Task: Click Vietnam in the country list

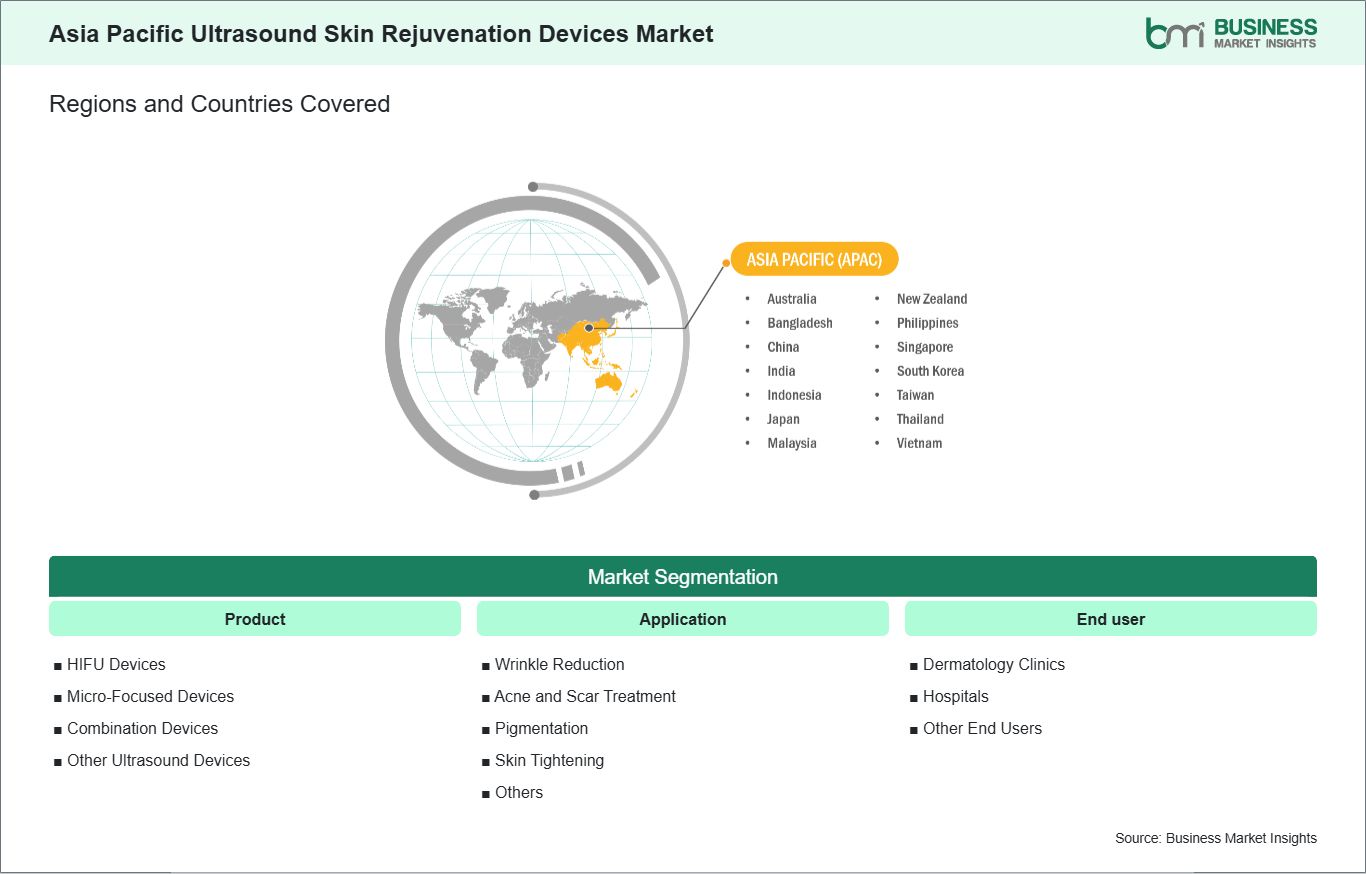Action: (919, 443)
